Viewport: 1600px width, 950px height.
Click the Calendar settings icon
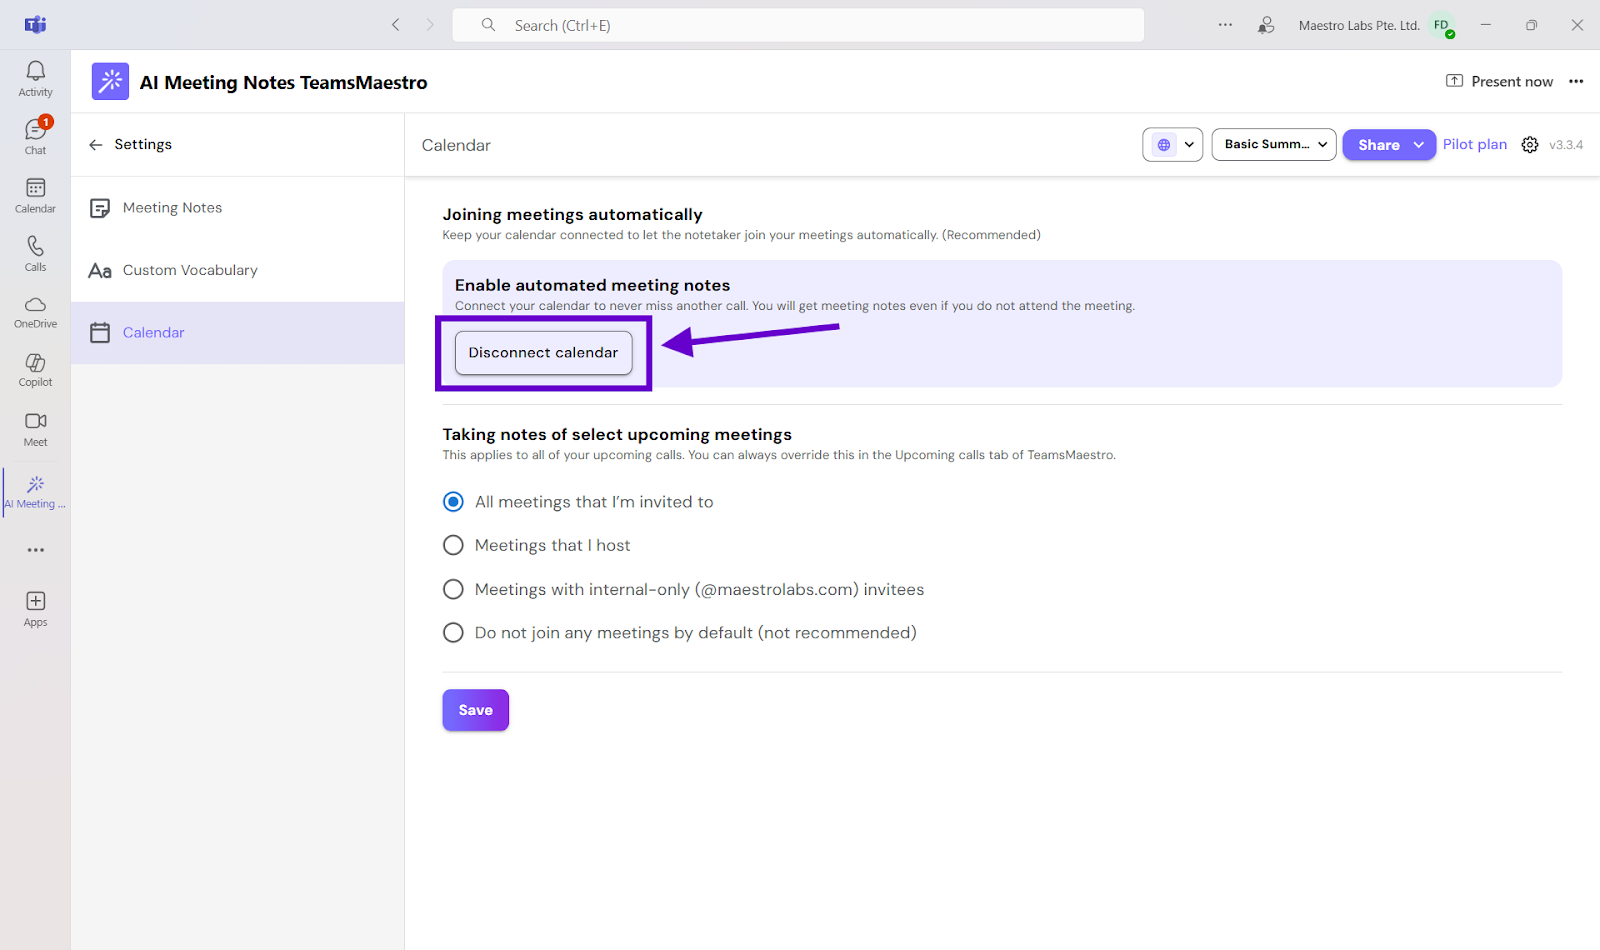coord(100,333)
